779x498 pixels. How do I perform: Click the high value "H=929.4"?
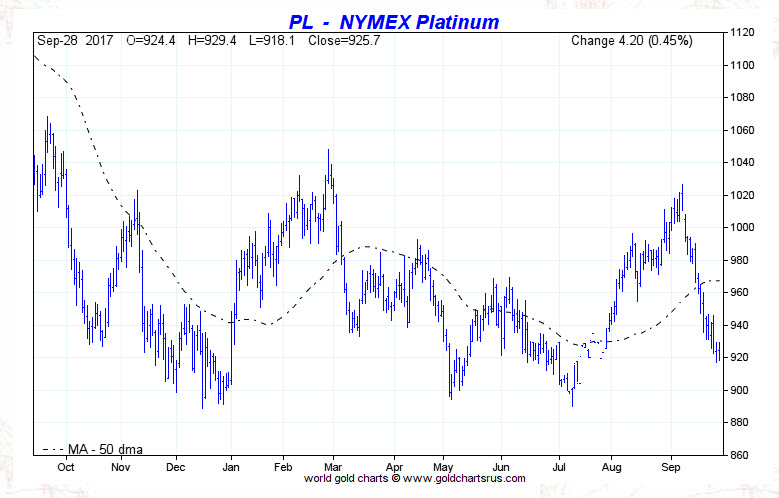[x=212, y=41]
